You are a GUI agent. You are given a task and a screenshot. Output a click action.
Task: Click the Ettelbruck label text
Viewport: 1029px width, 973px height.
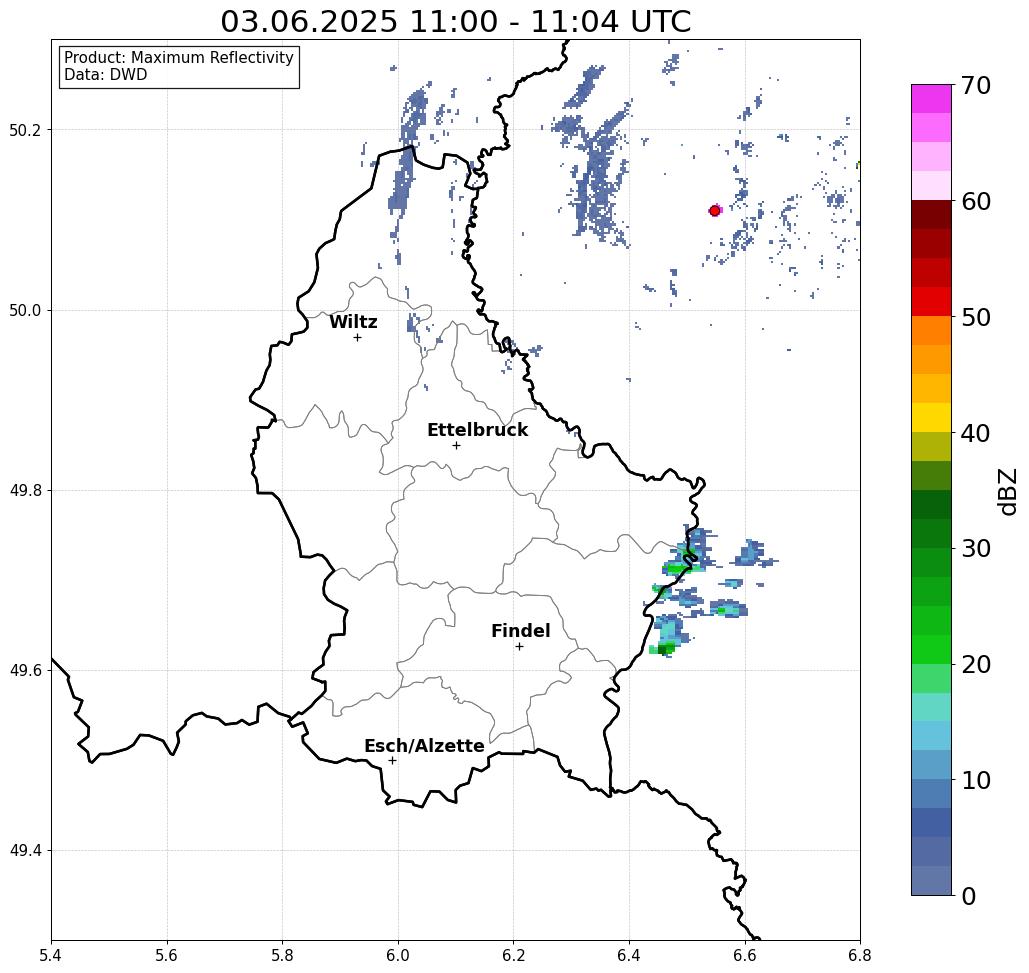[477, 430]
